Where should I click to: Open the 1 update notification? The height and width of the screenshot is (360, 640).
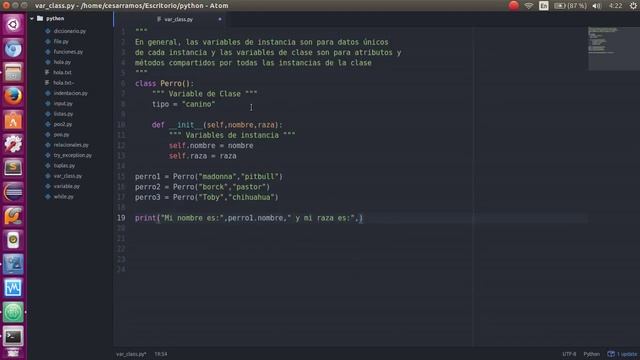point(622,354)
